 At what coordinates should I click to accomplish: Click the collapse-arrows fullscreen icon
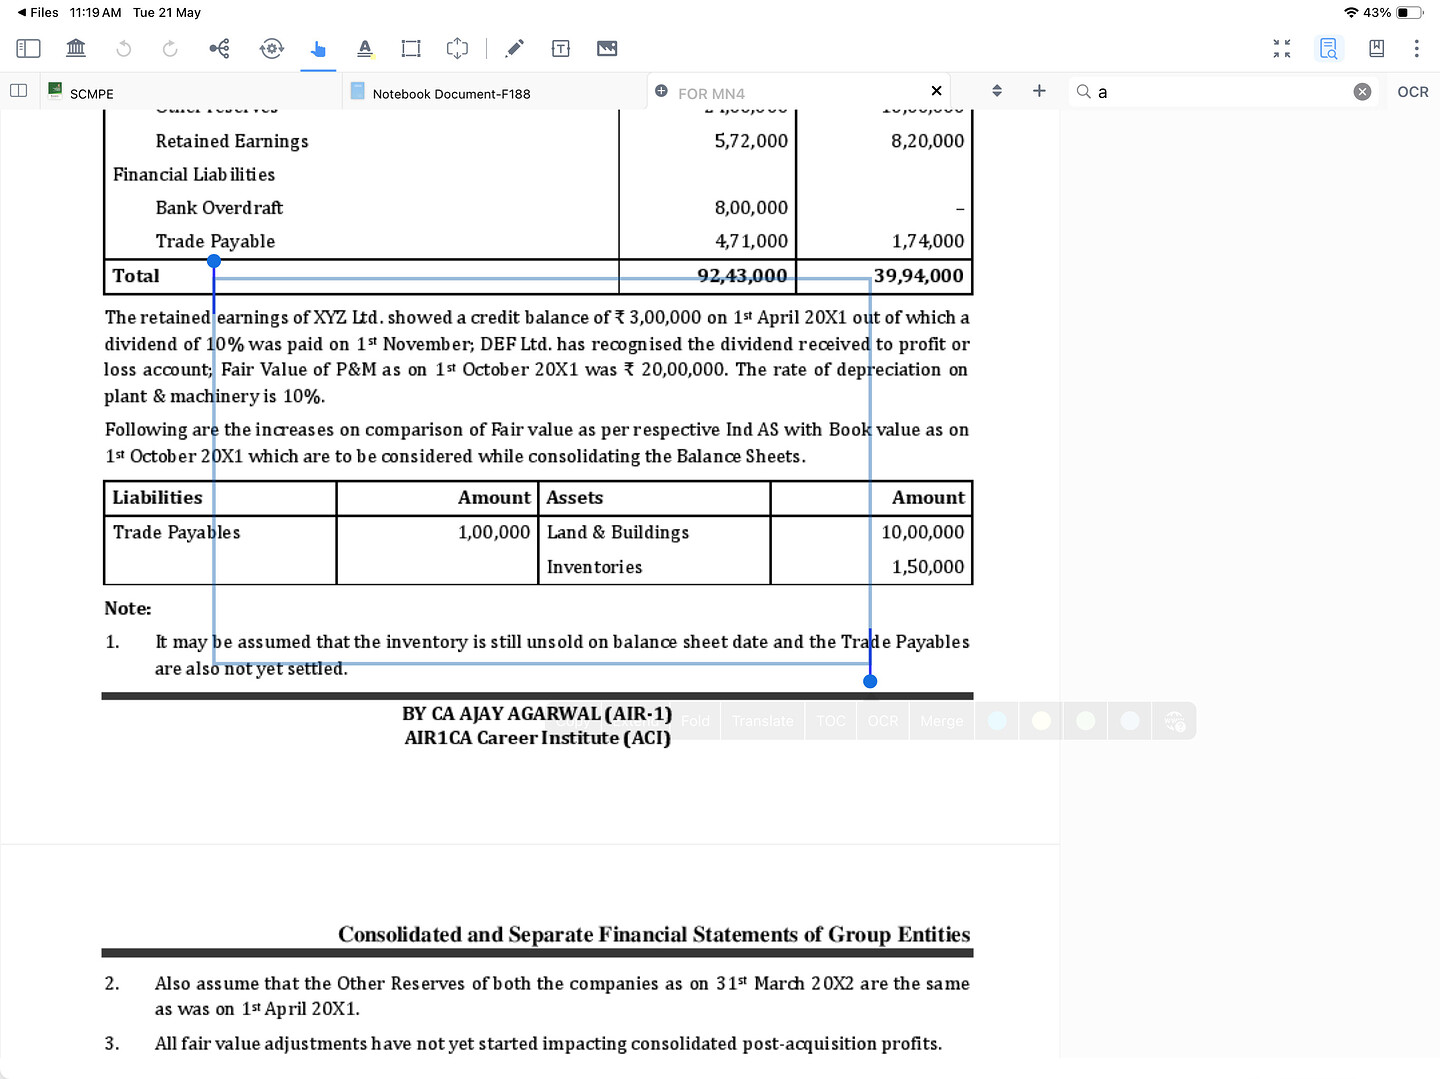point(1282,48)
